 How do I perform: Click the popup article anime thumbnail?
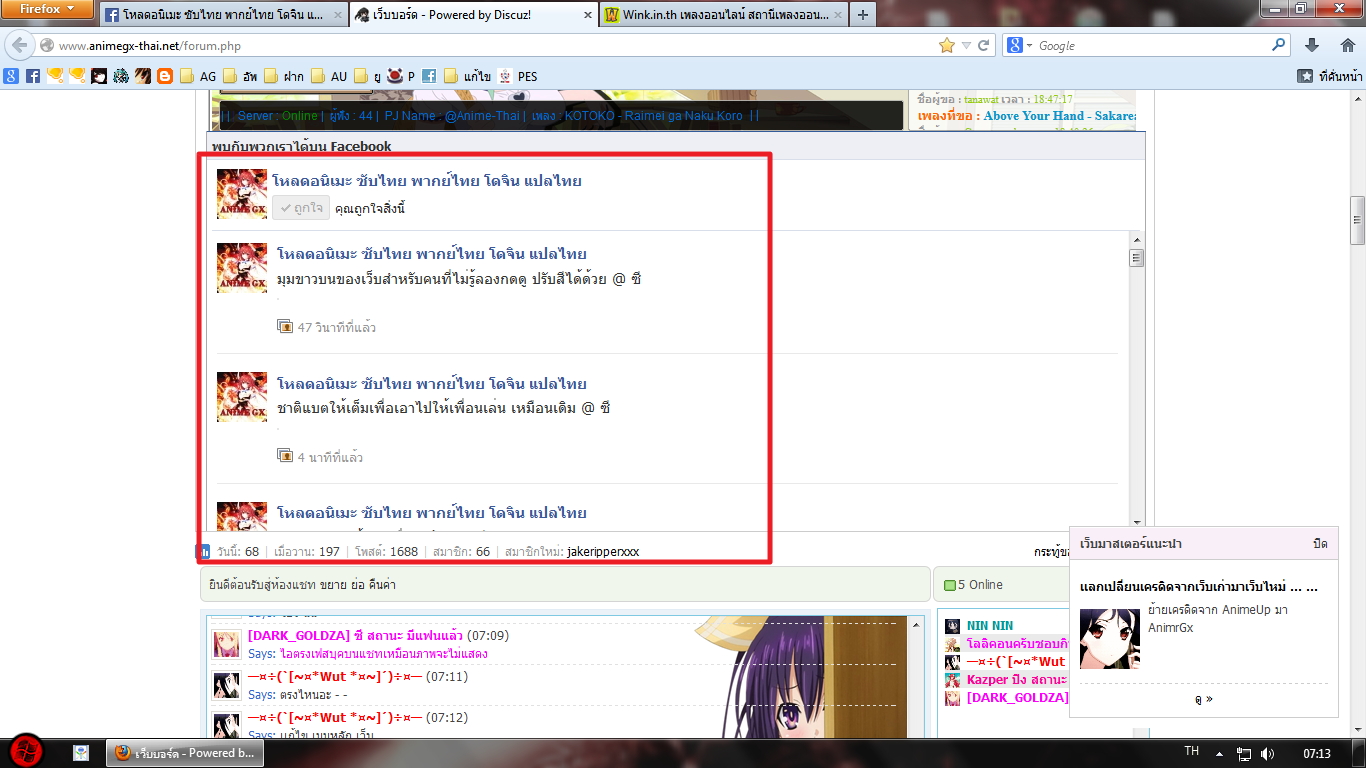point(1110,638)
